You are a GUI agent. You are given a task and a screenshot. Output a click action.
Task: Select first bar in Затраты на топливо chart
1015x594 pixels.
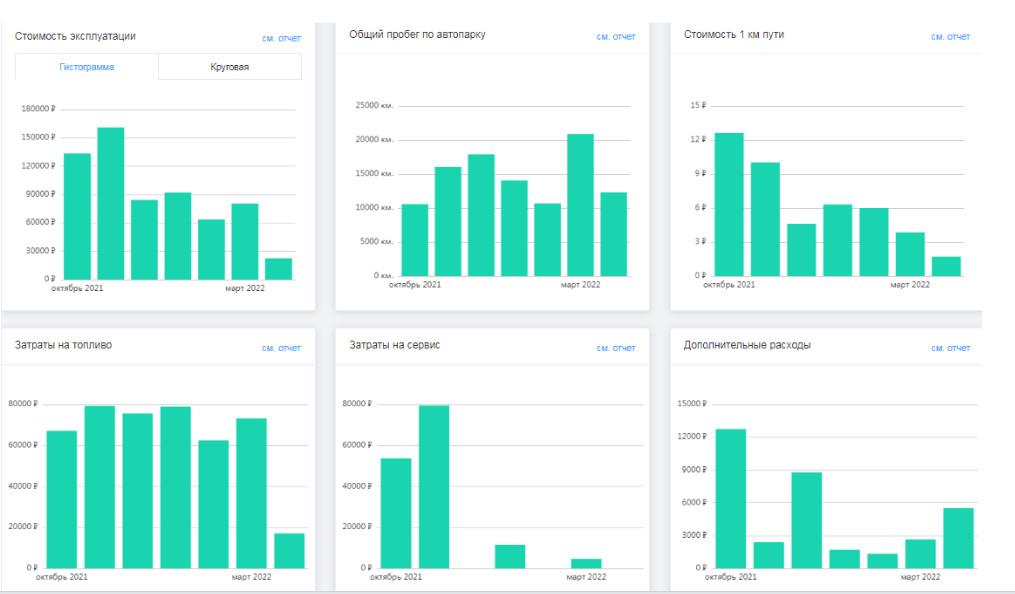(61, 500)
